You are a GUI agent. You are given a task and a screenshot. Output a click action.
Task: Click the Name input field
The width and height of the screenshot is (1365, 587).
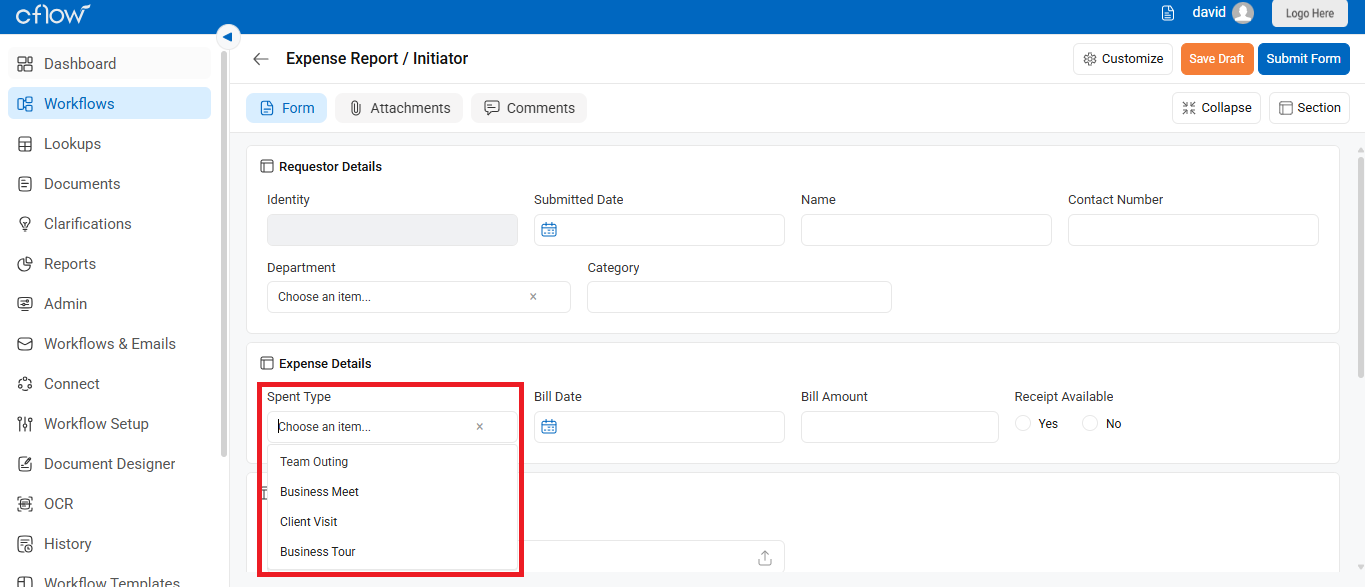click(x=926, y=230)
